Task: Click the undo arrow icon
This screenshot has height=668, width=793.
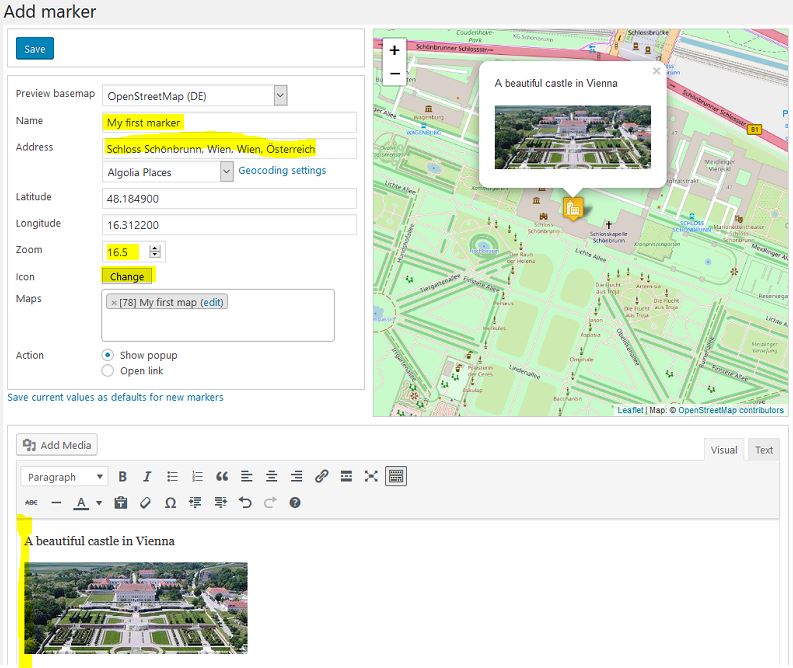Action: click(x=245, y=503)
